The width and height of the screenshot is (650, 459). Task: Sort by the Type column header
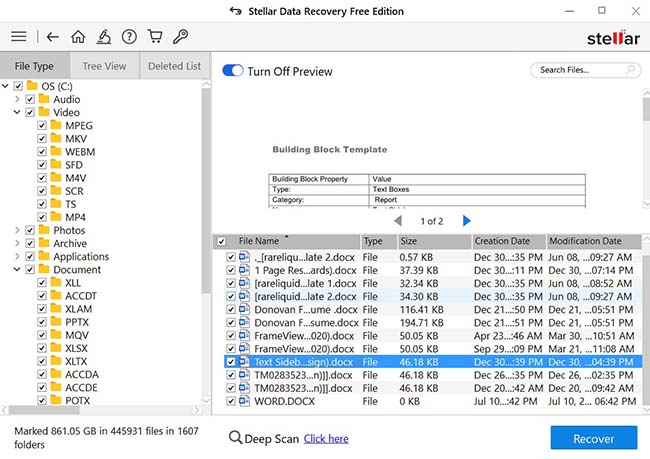point(378,241)
